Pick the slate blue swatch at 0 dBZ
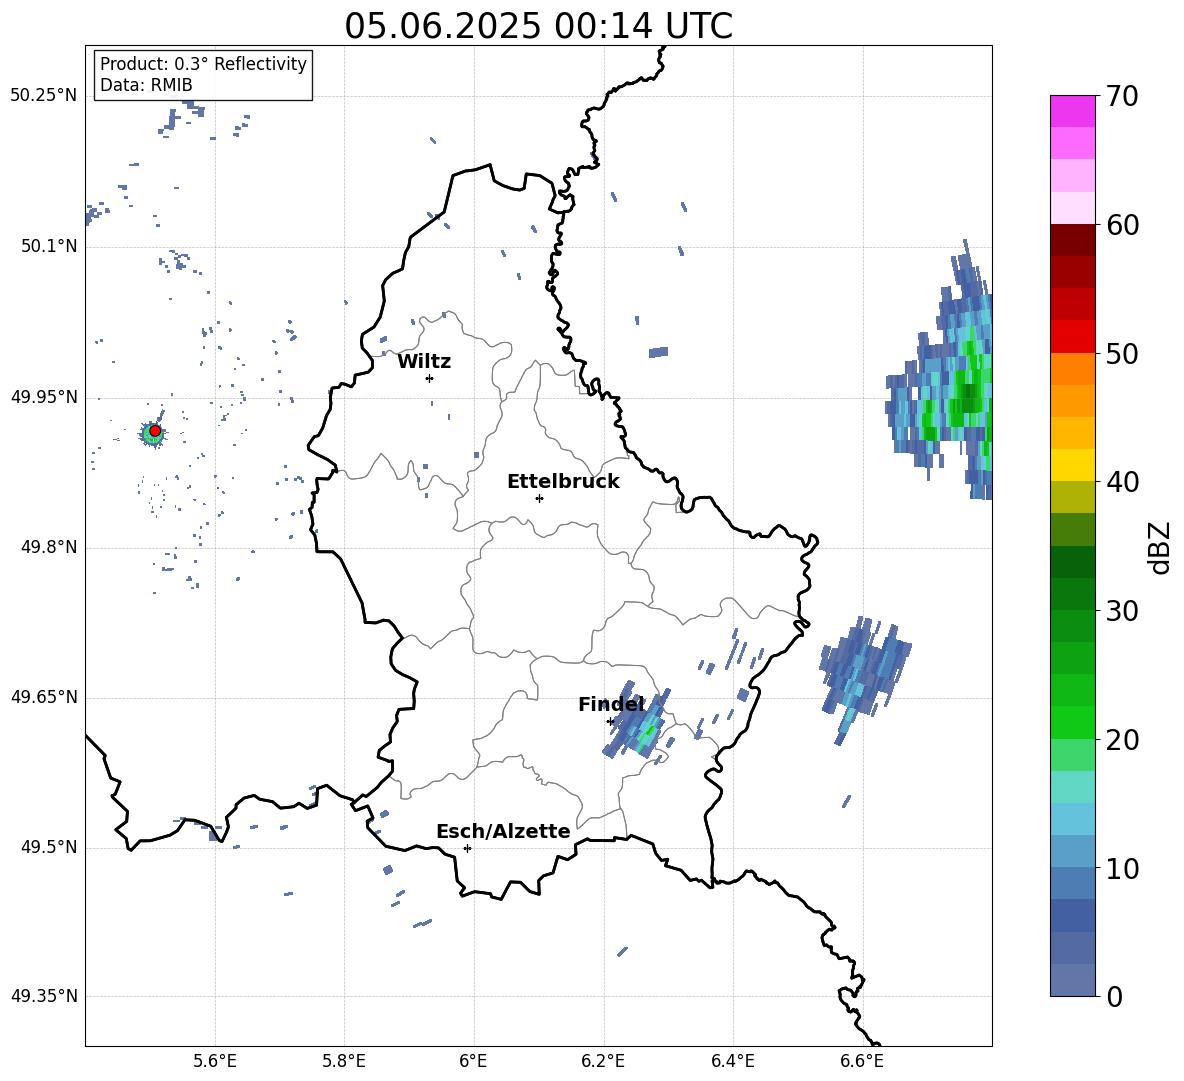Screen dimensions: 1184x1081 click(x=1072, y=981)
